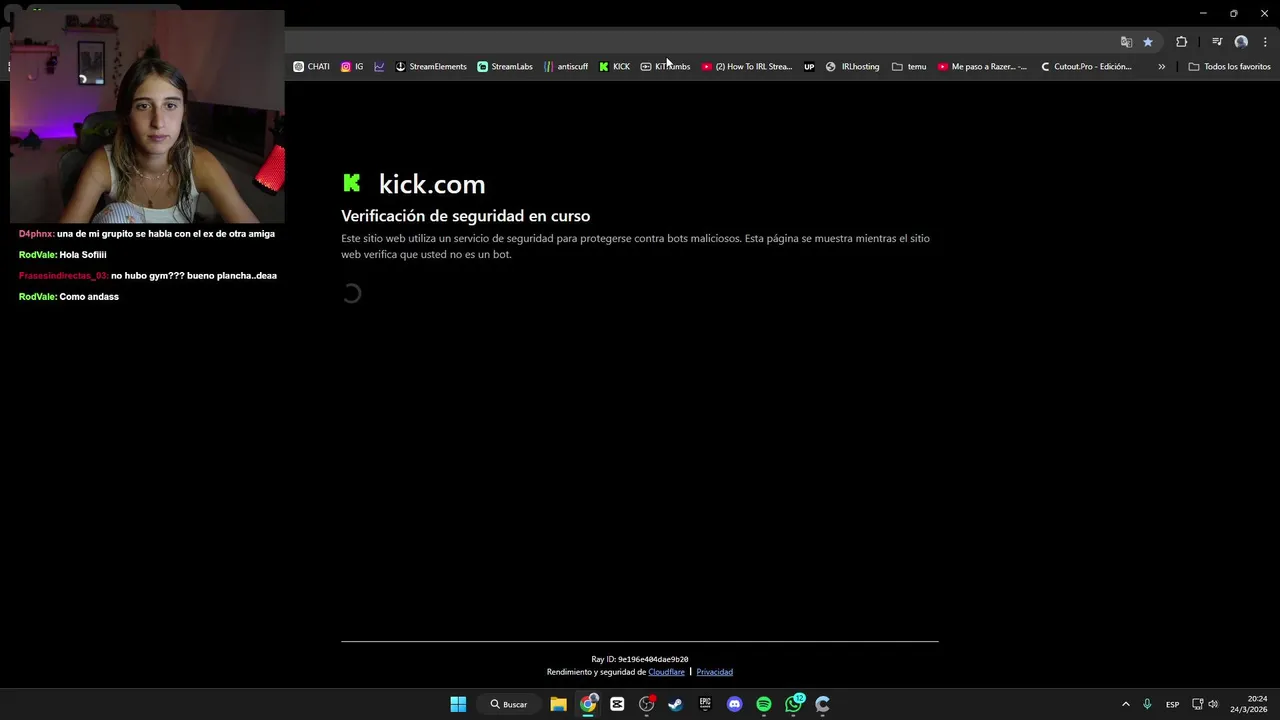1280x720 pixels.
Task: Click the Privacidad link in the footer
Action: point(714,672)
